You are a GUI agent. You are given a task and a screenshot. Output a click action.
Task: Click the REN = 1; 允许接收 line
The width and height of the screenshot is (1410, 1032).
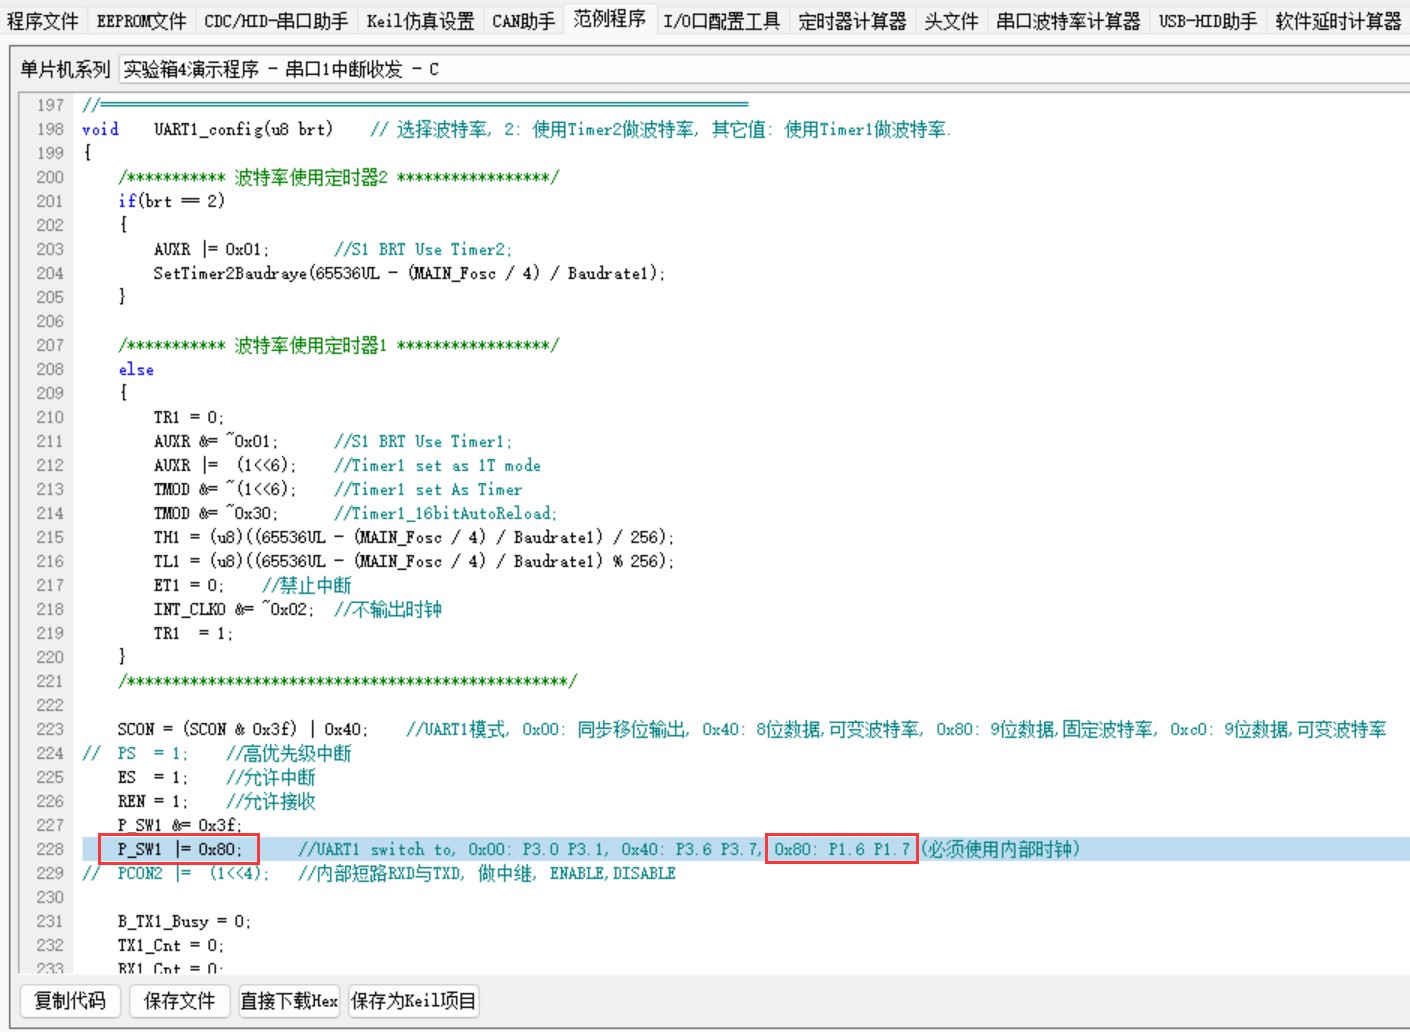pos(216,801)
